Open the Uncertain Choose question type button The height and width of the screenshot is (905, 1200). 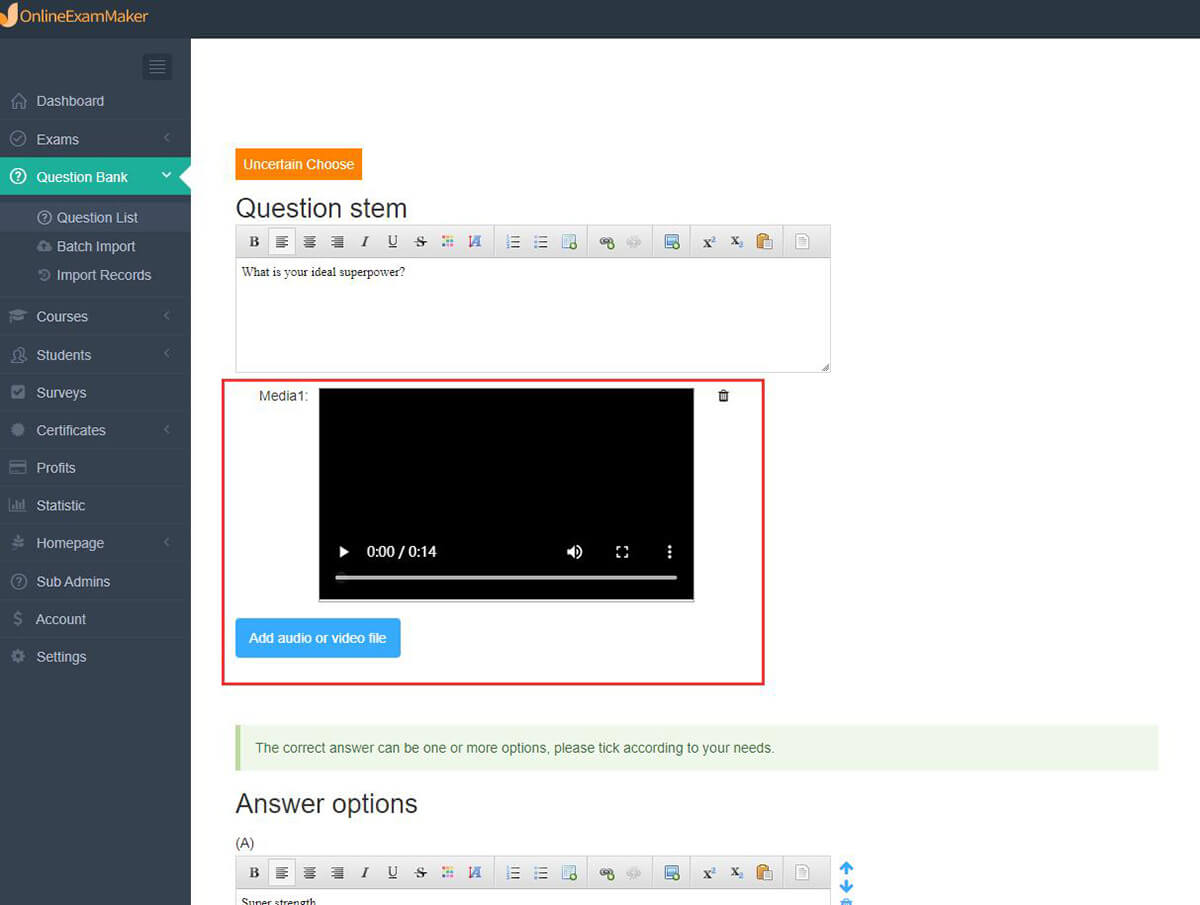coord(298,164)
